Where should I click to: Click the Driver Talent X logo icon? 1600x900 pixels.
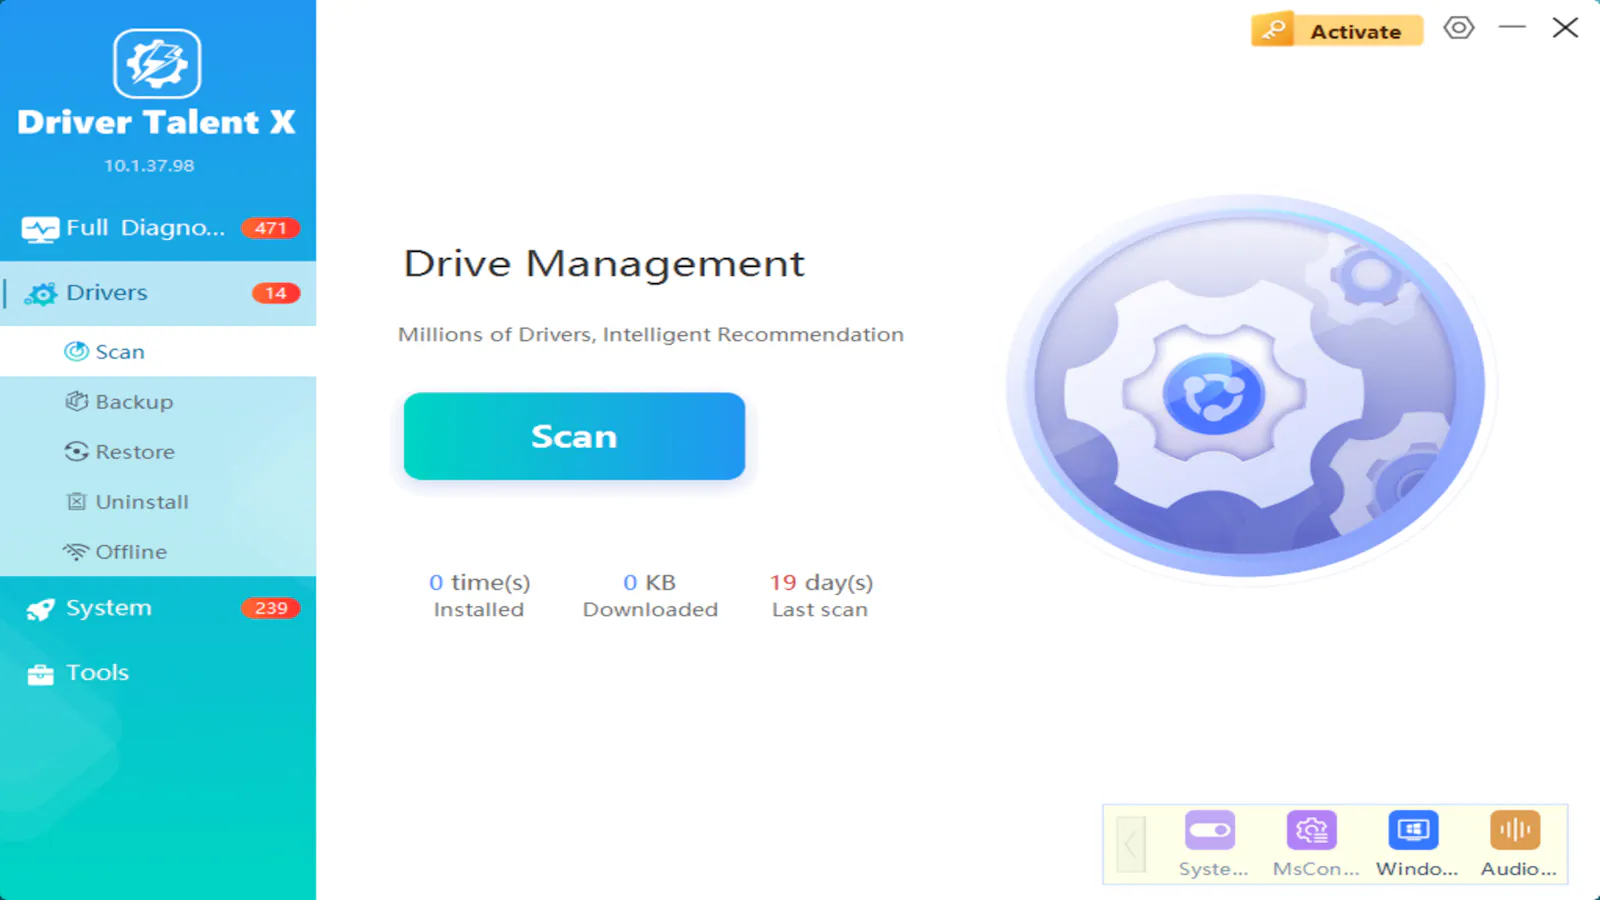coord(157,63)
